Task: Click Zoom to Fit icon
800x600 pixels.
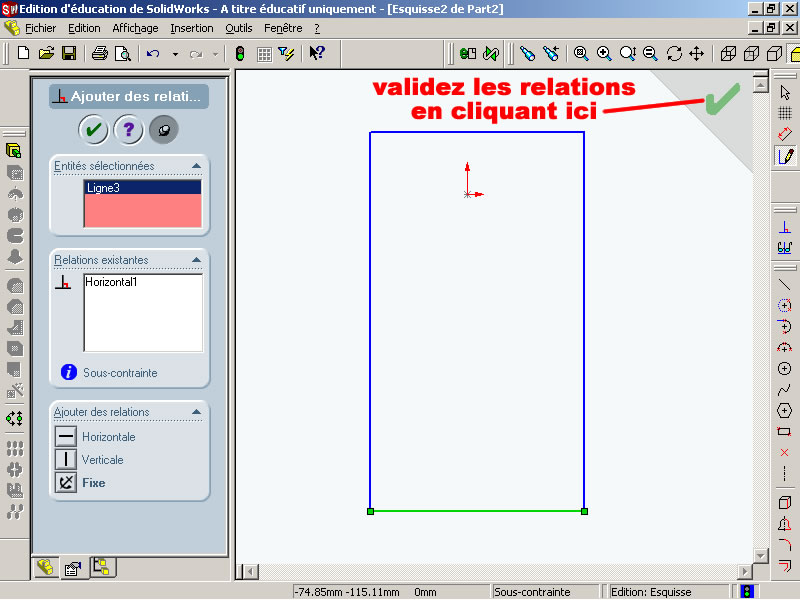Action: (581, 53)
